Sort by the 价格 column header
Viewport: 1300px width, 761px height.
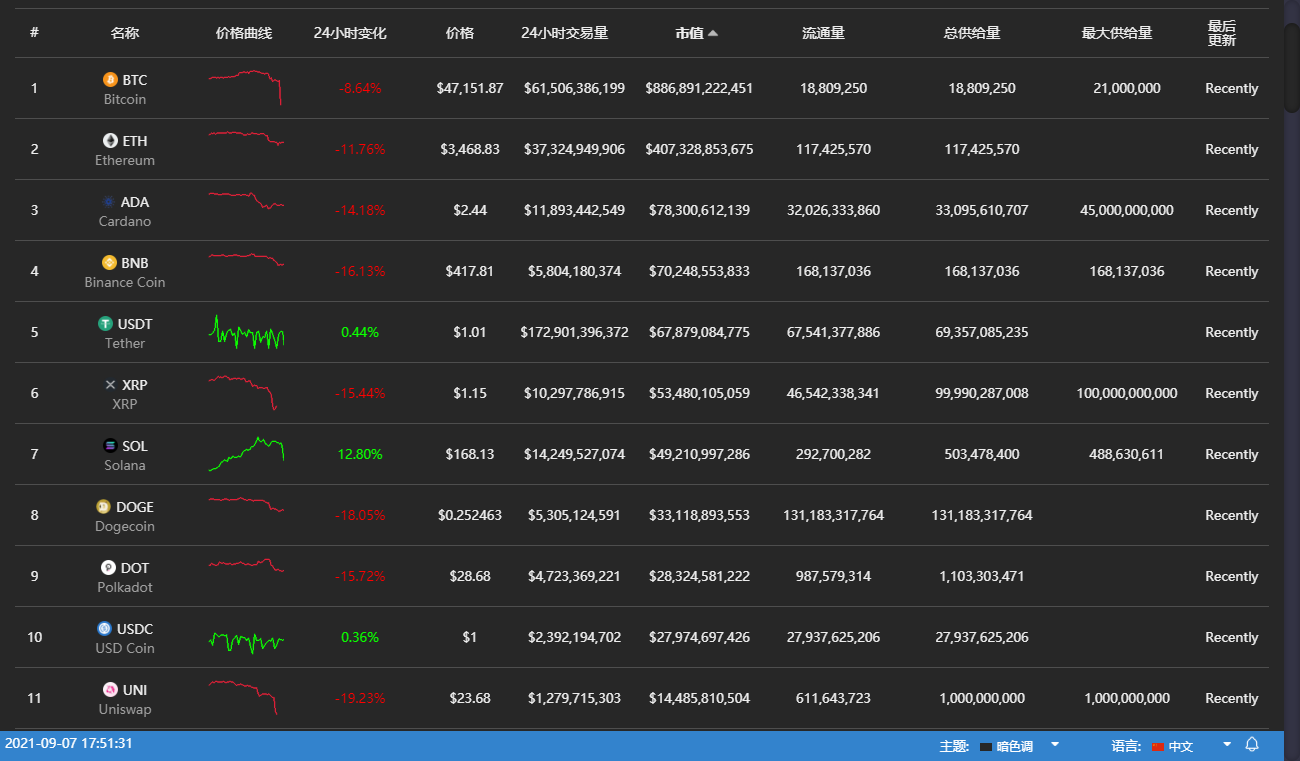[x=460, y=33]
